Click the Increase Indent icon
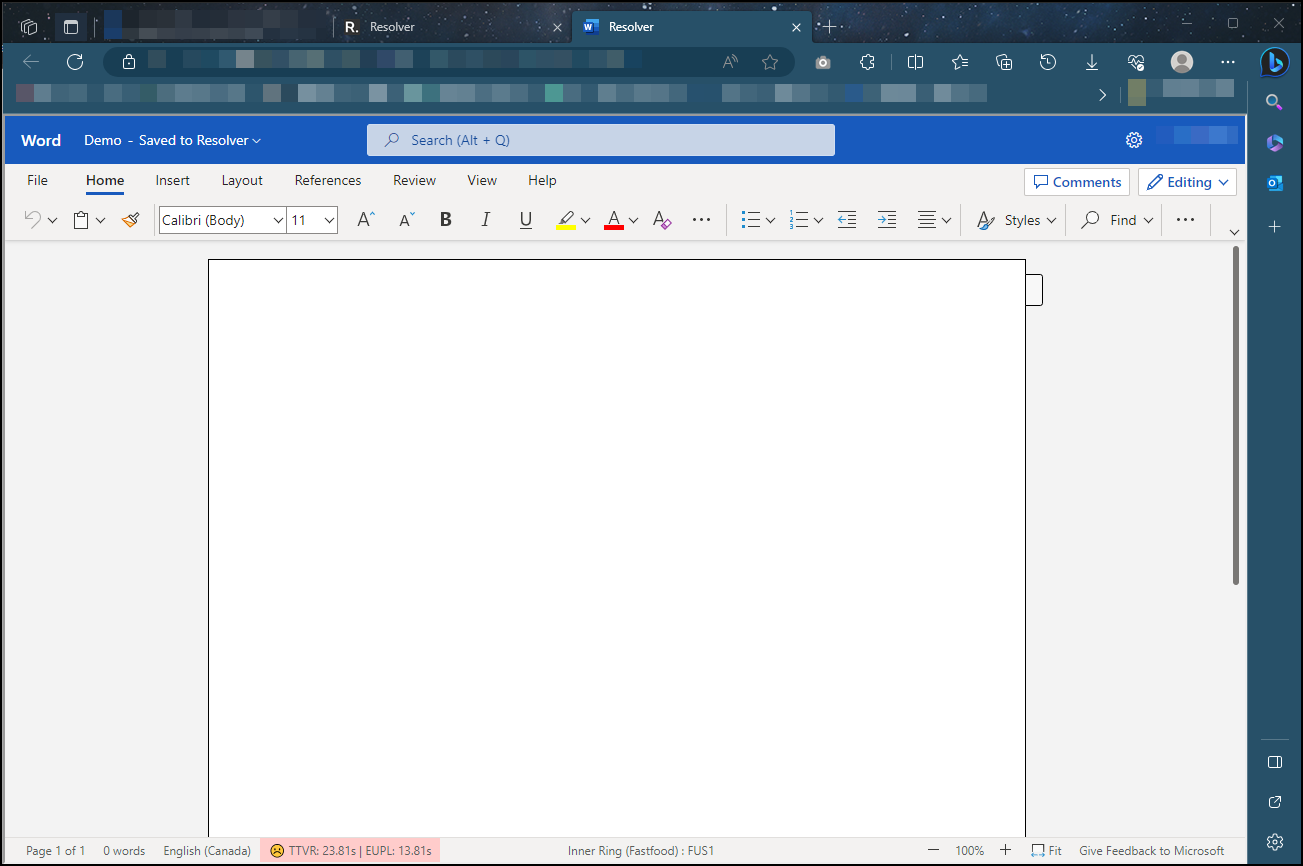 click(x=886, y=220)
